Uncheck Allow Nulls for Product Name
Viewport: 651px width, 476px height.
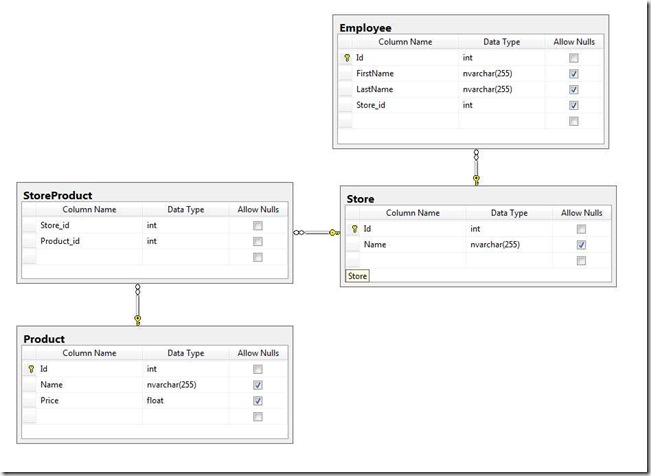point(258,385)
